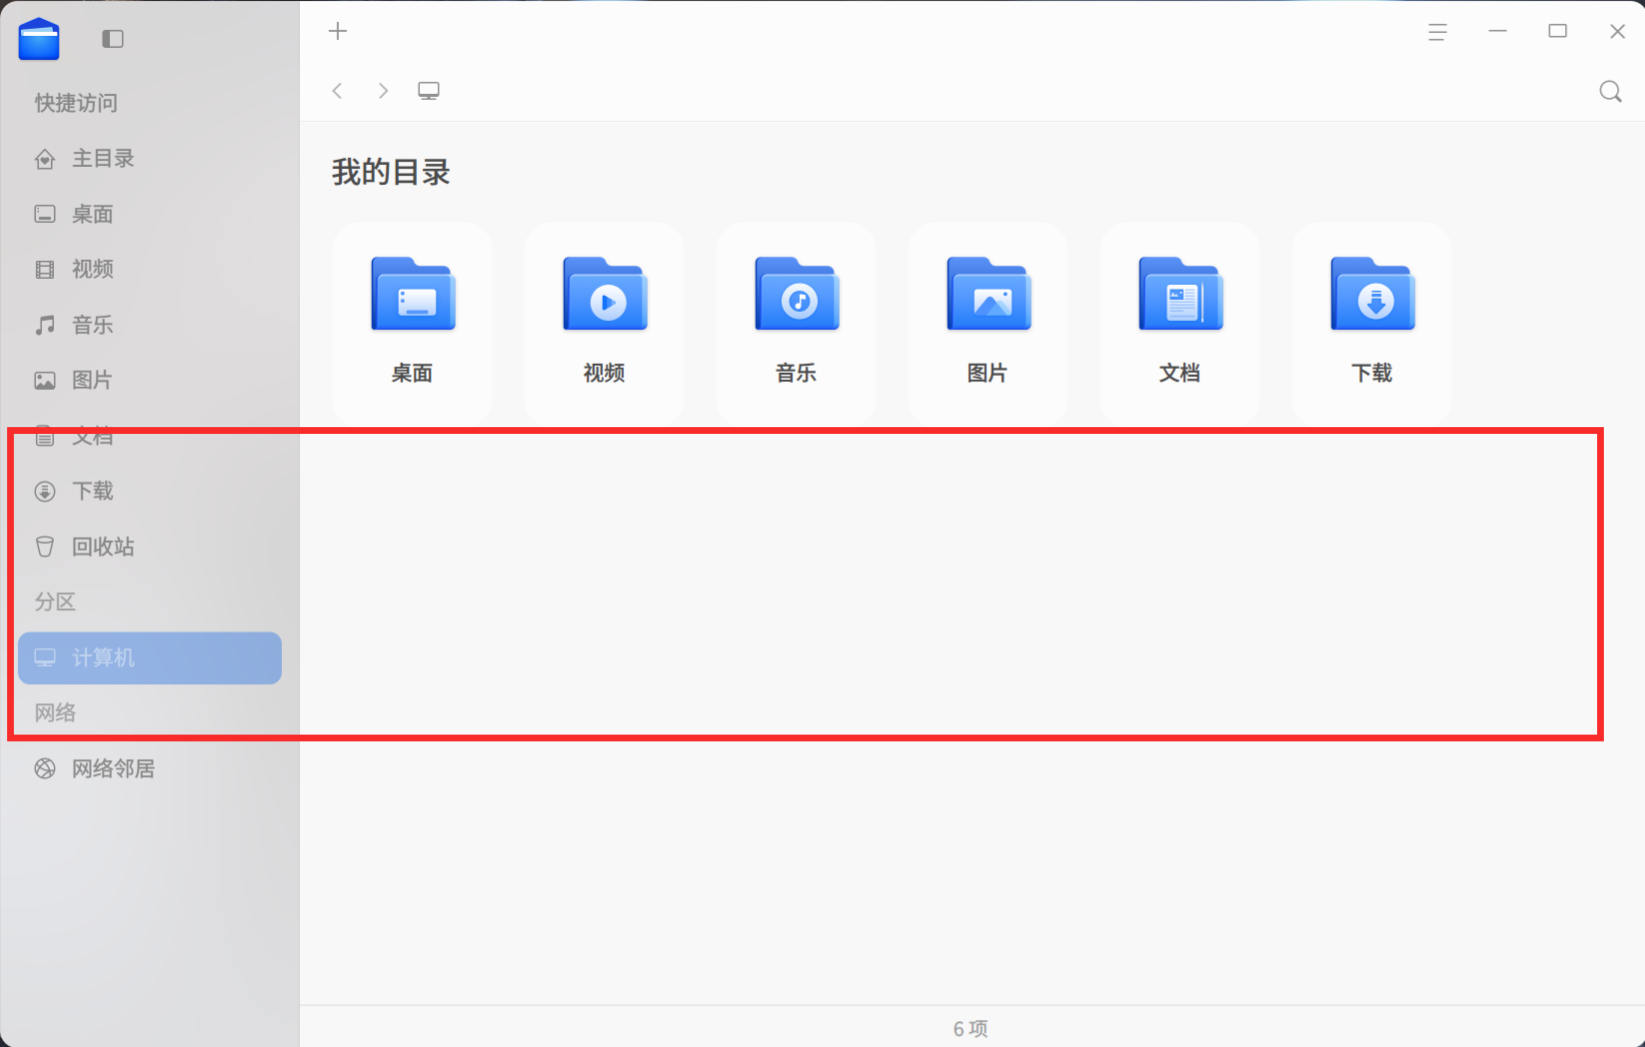
Task: Select 音乐 in the sidebar
Action: (150, 325)
